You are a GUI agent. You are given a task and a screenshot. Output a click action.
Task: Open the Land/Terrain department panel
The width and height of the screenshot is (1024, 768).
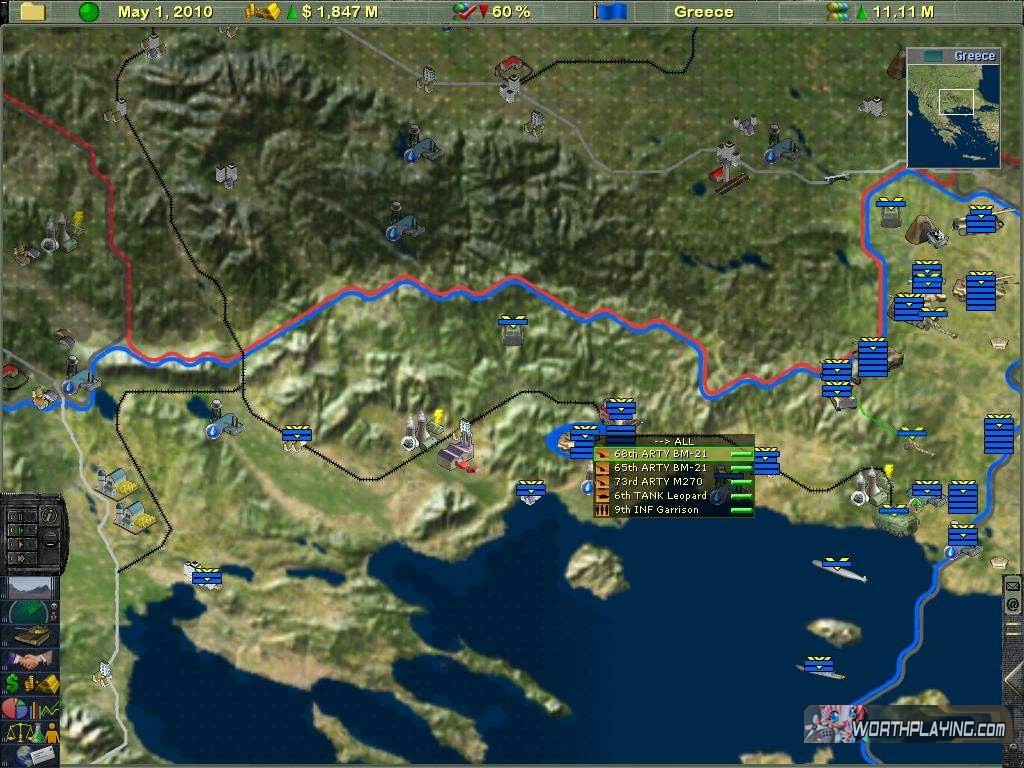coord(32,588)
